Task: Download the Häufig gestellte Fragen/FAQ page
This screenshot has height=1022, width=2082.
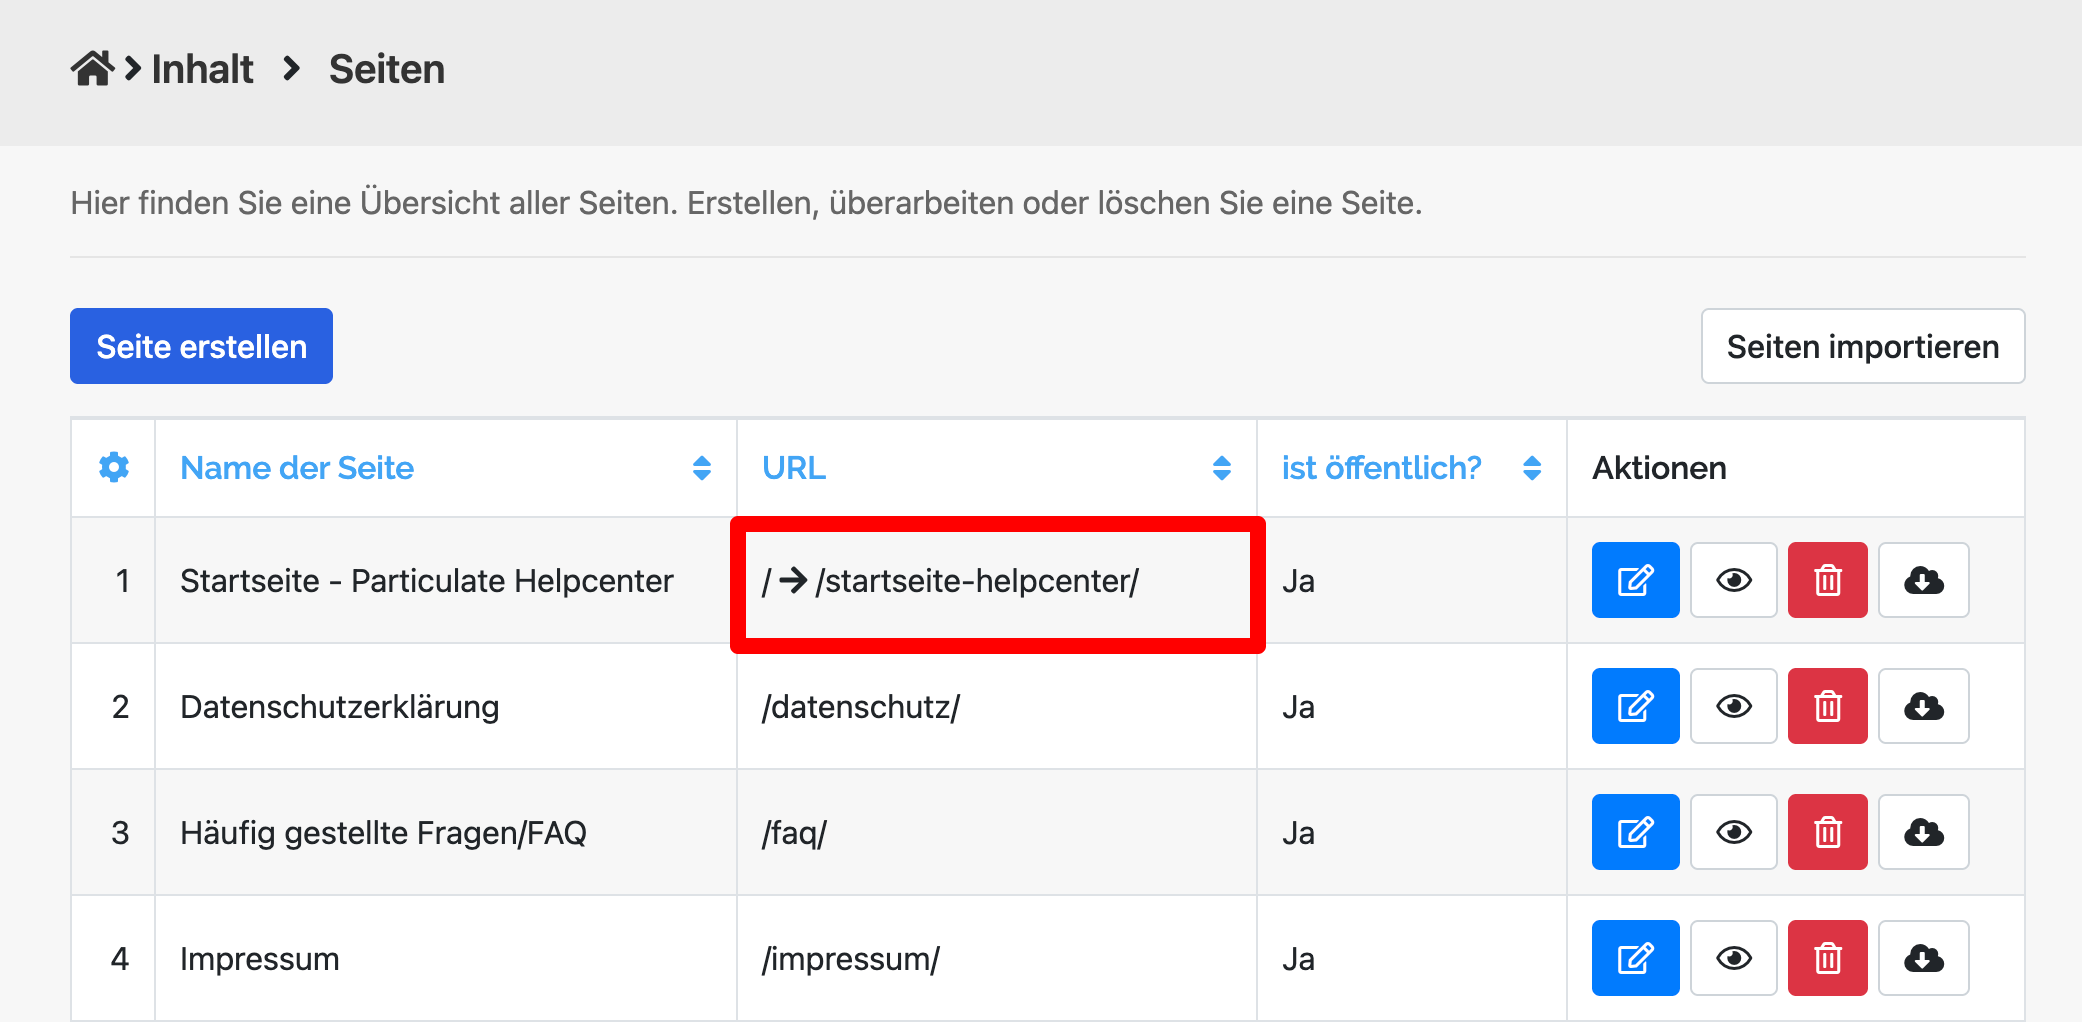Action: click(x=1923, y=832)
